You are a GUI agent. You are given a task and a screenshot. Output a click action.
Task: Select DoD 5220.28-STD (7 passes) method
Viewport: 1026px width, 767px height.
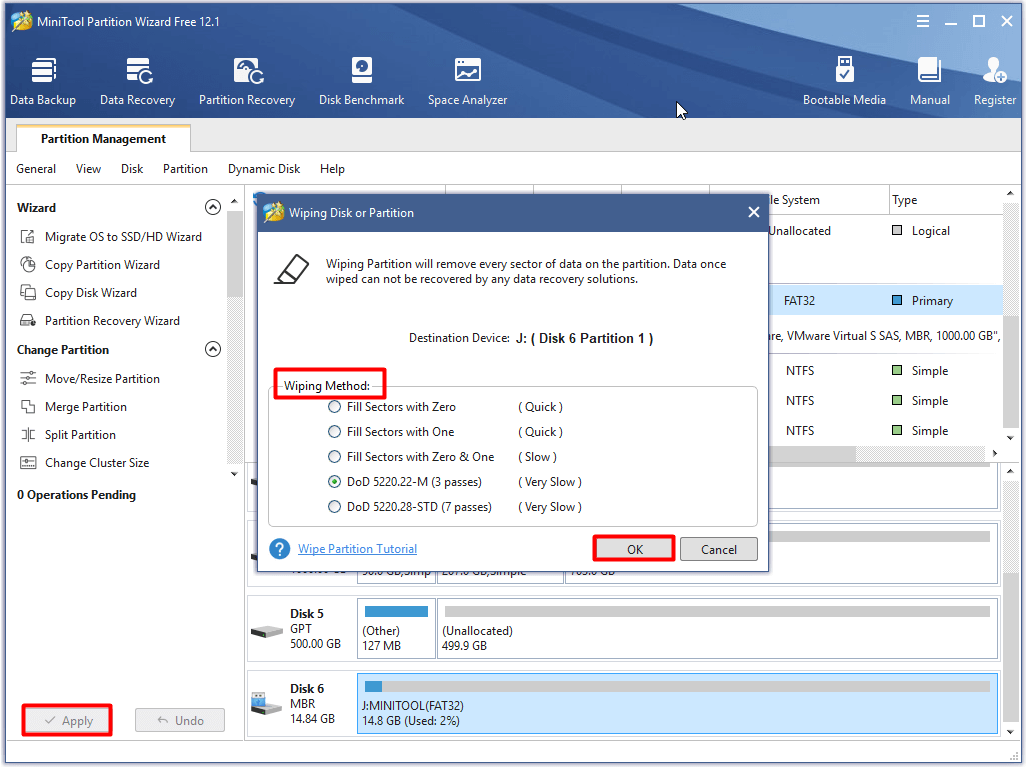[x=334, y=507]
